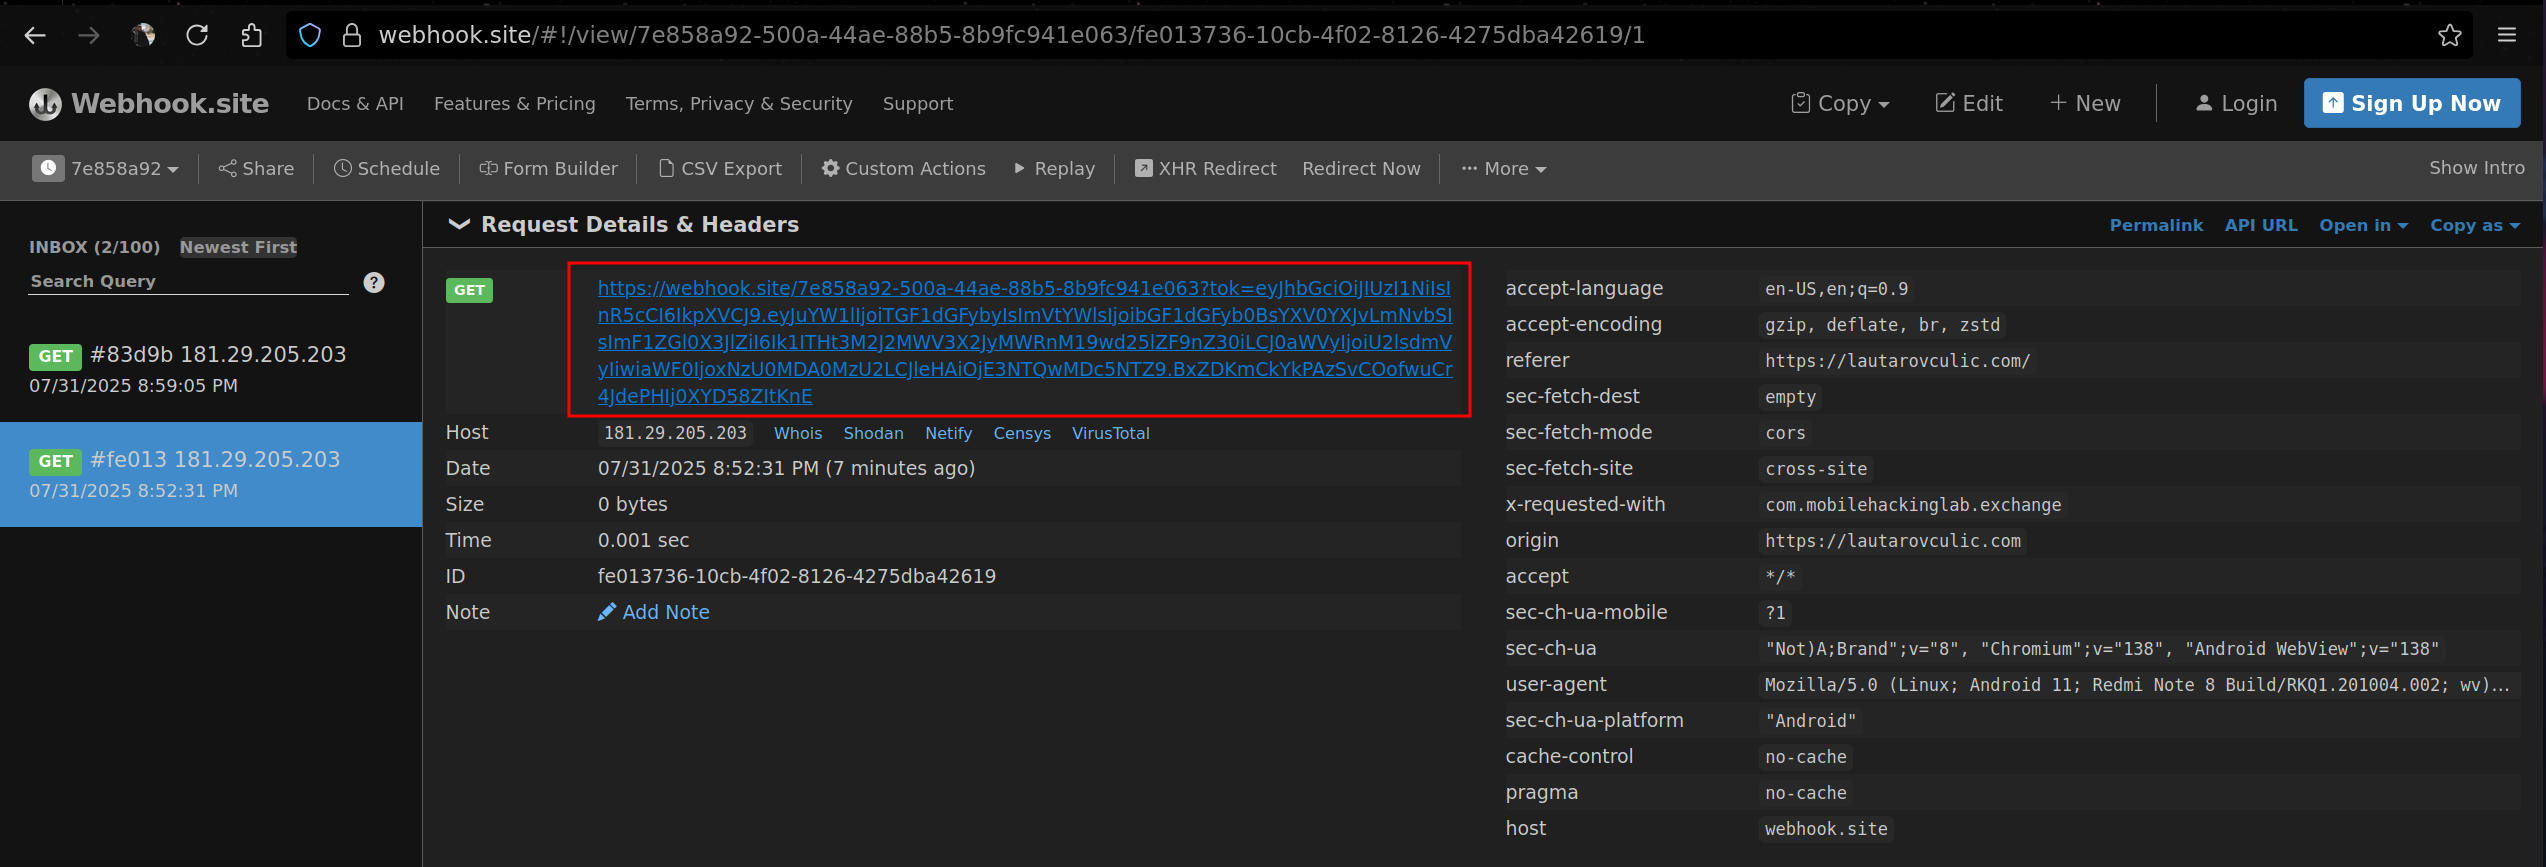Click Add Note
2546x867 pixels.
click(x=654, y=612)
